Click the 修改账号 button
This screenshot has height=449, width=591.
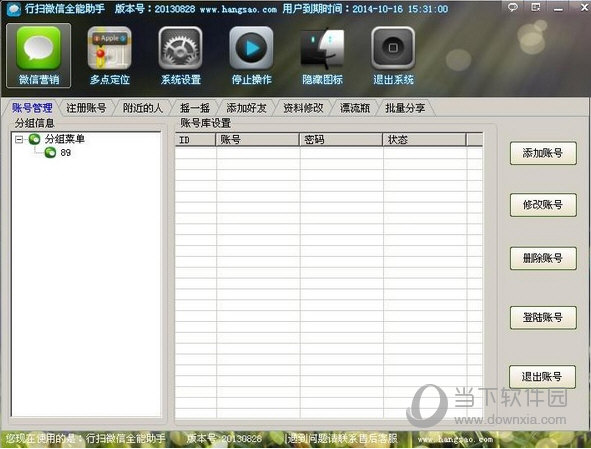543,205
